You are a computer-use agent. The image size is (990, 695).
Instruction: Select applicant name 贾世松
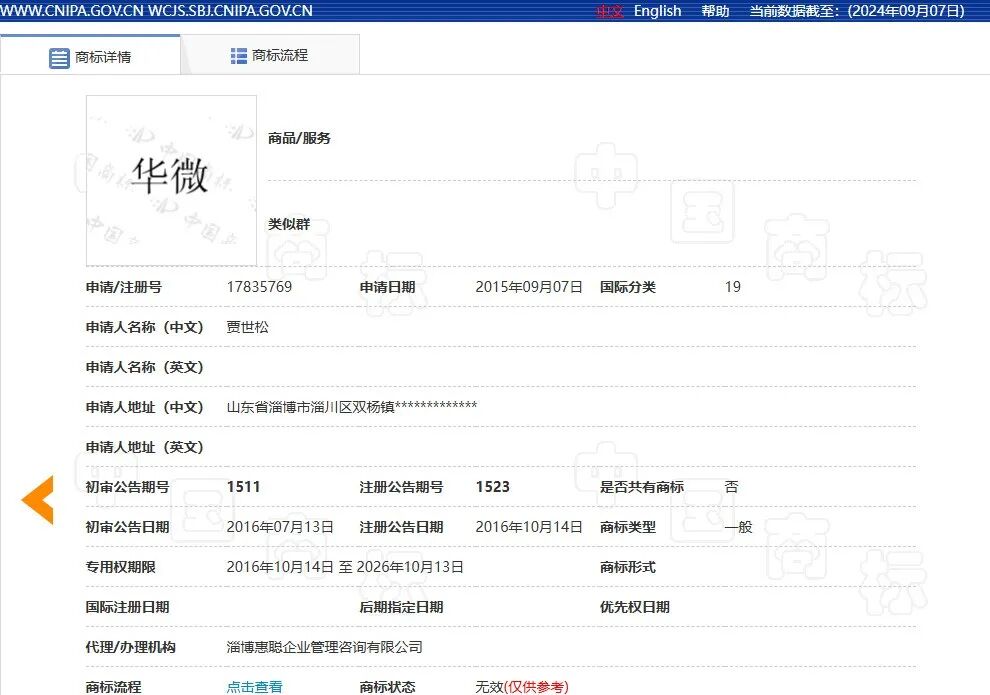coord(247,327)
